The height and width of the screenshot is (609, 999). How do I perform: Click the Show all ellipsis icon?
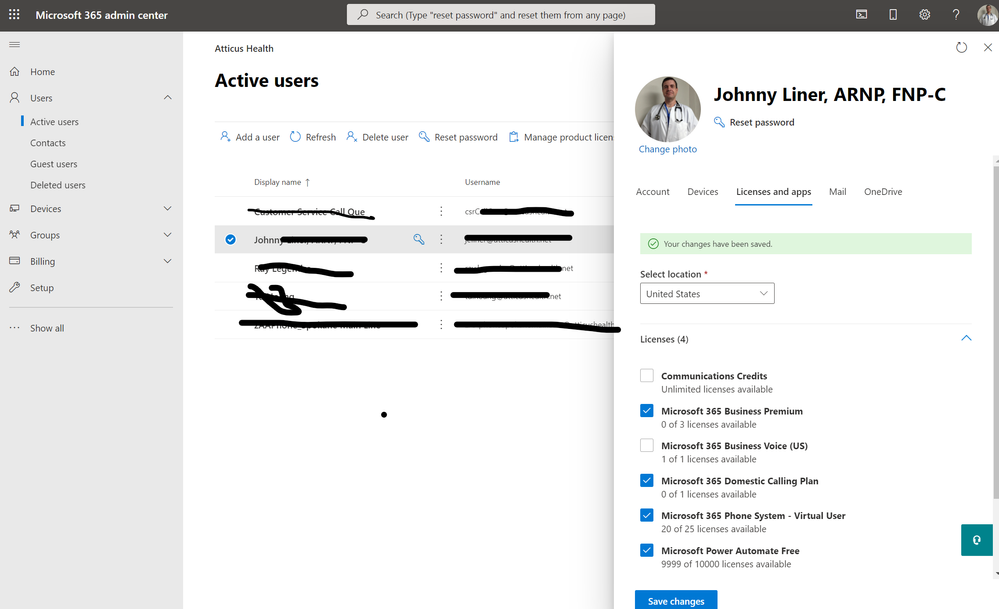click(15, 328)
